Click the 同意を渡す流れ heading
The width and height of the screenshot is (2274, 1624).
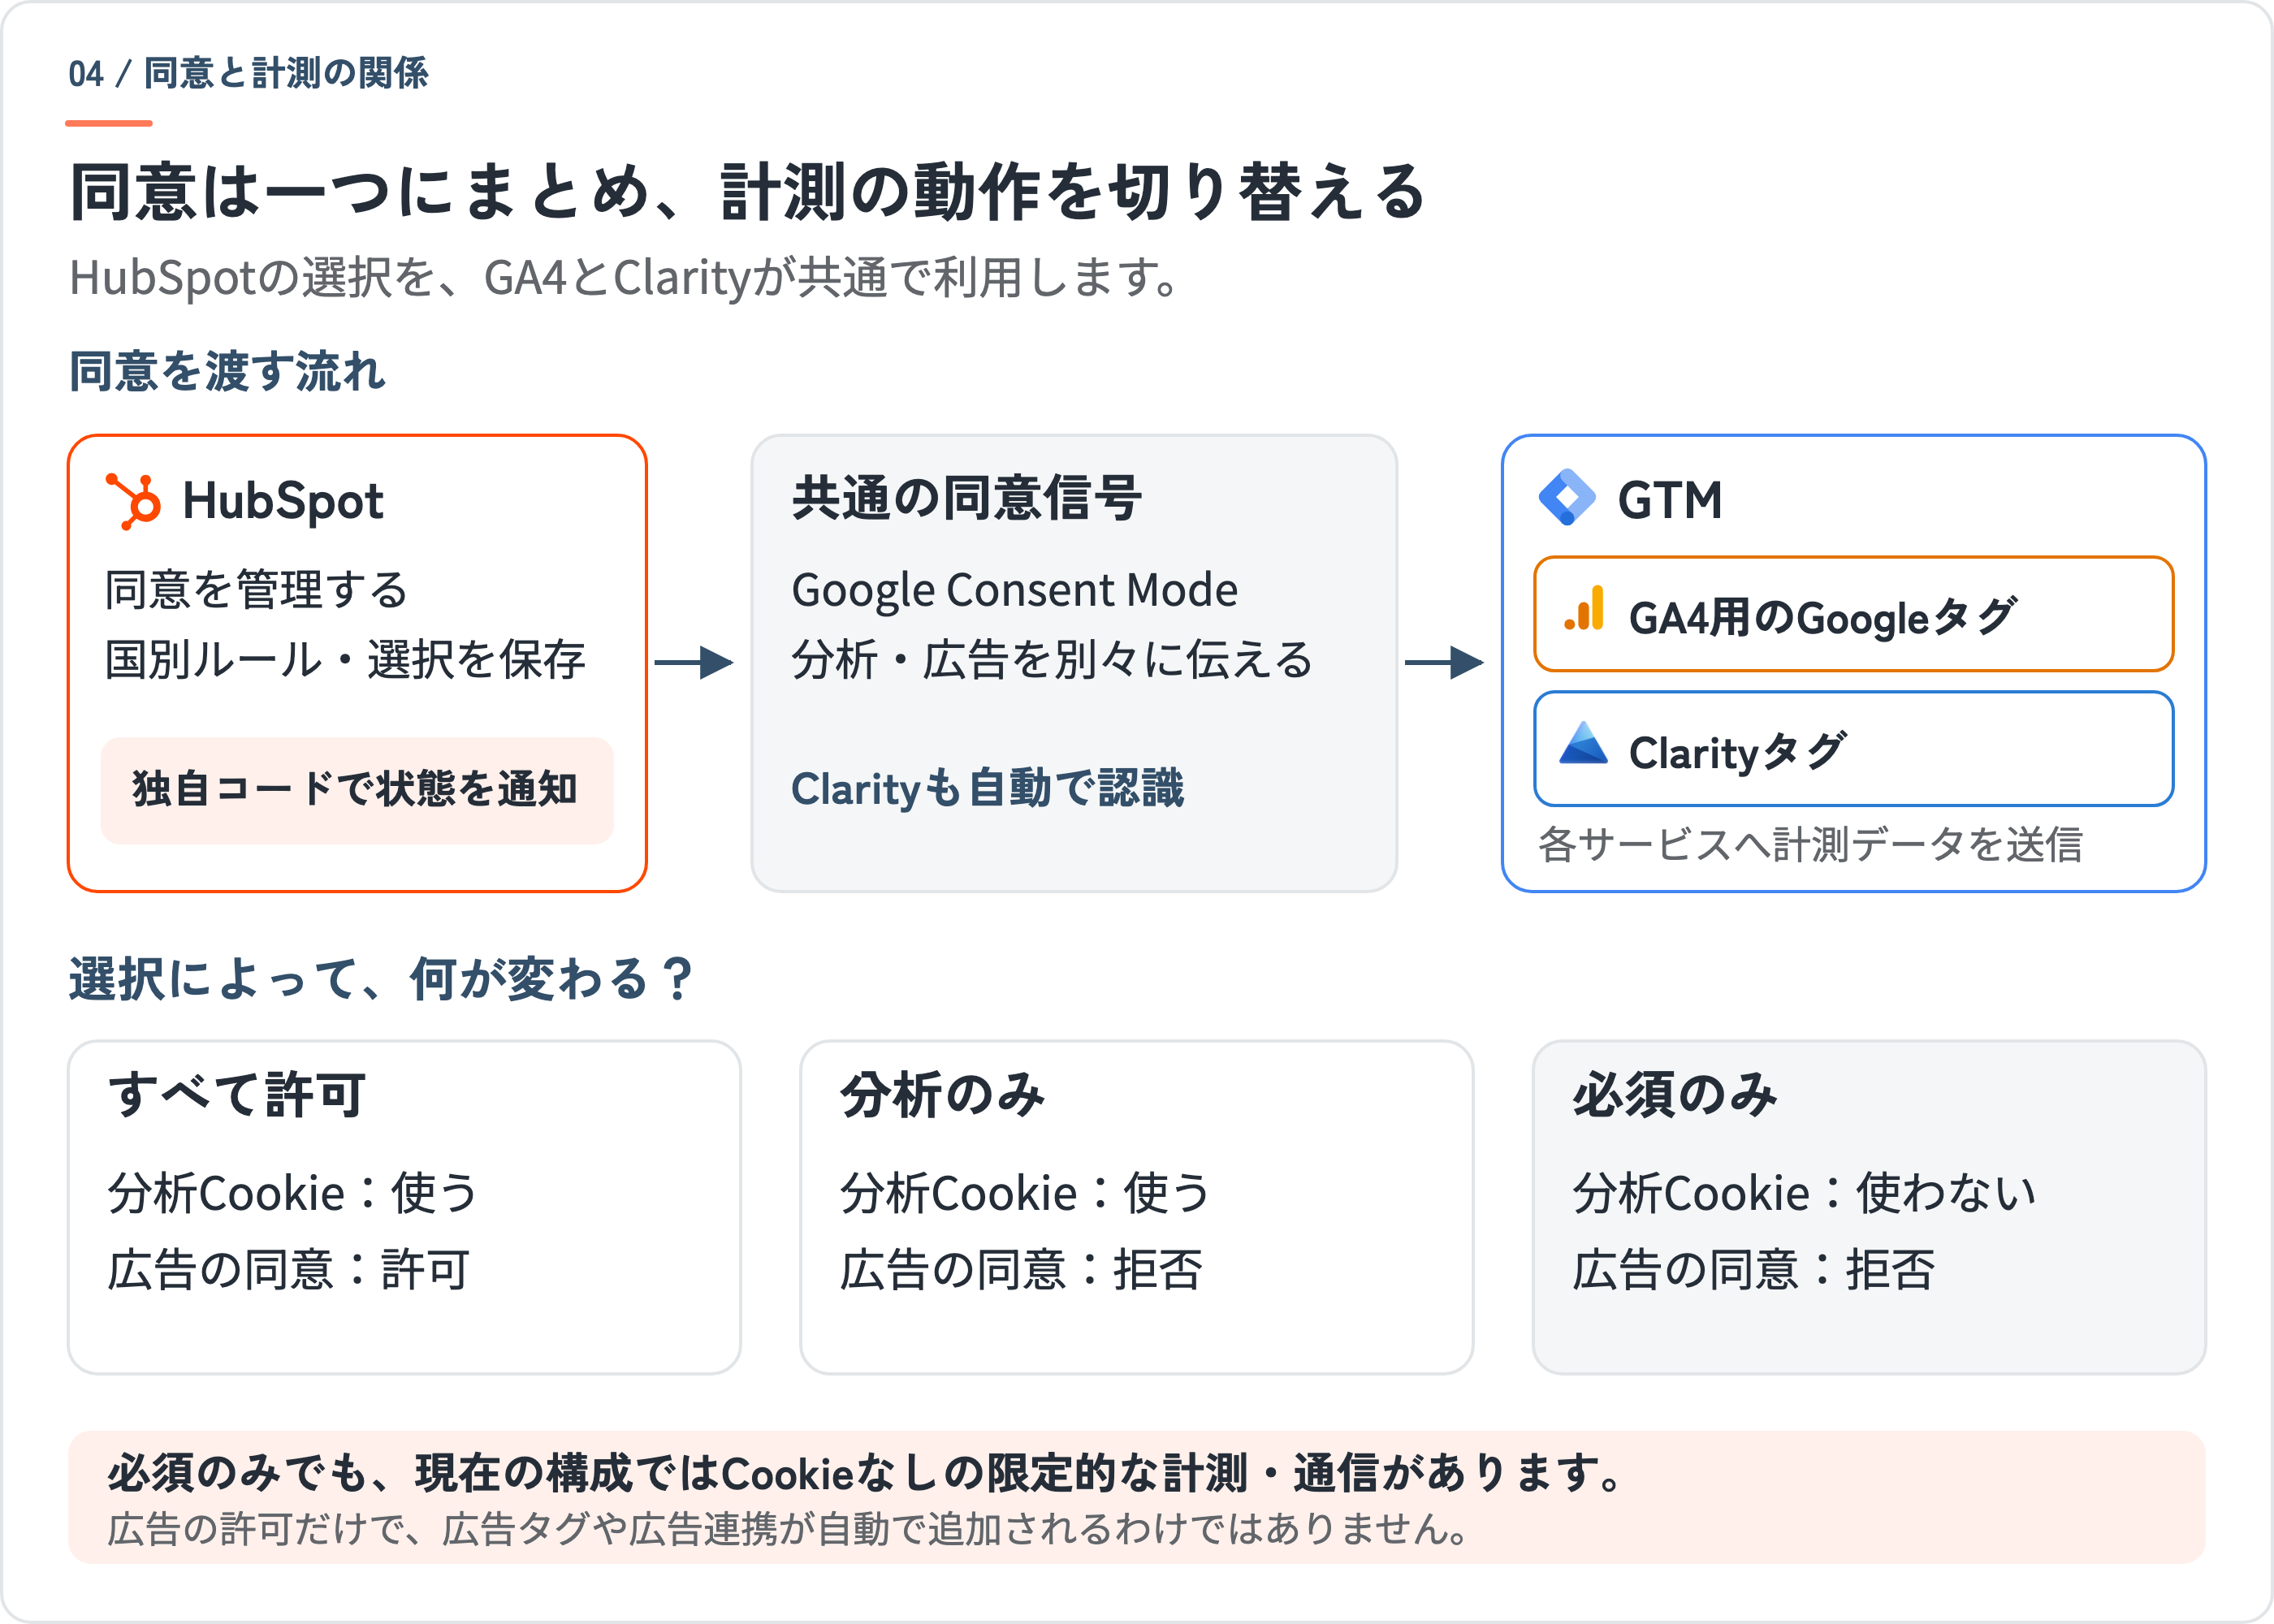click(227, 371)
